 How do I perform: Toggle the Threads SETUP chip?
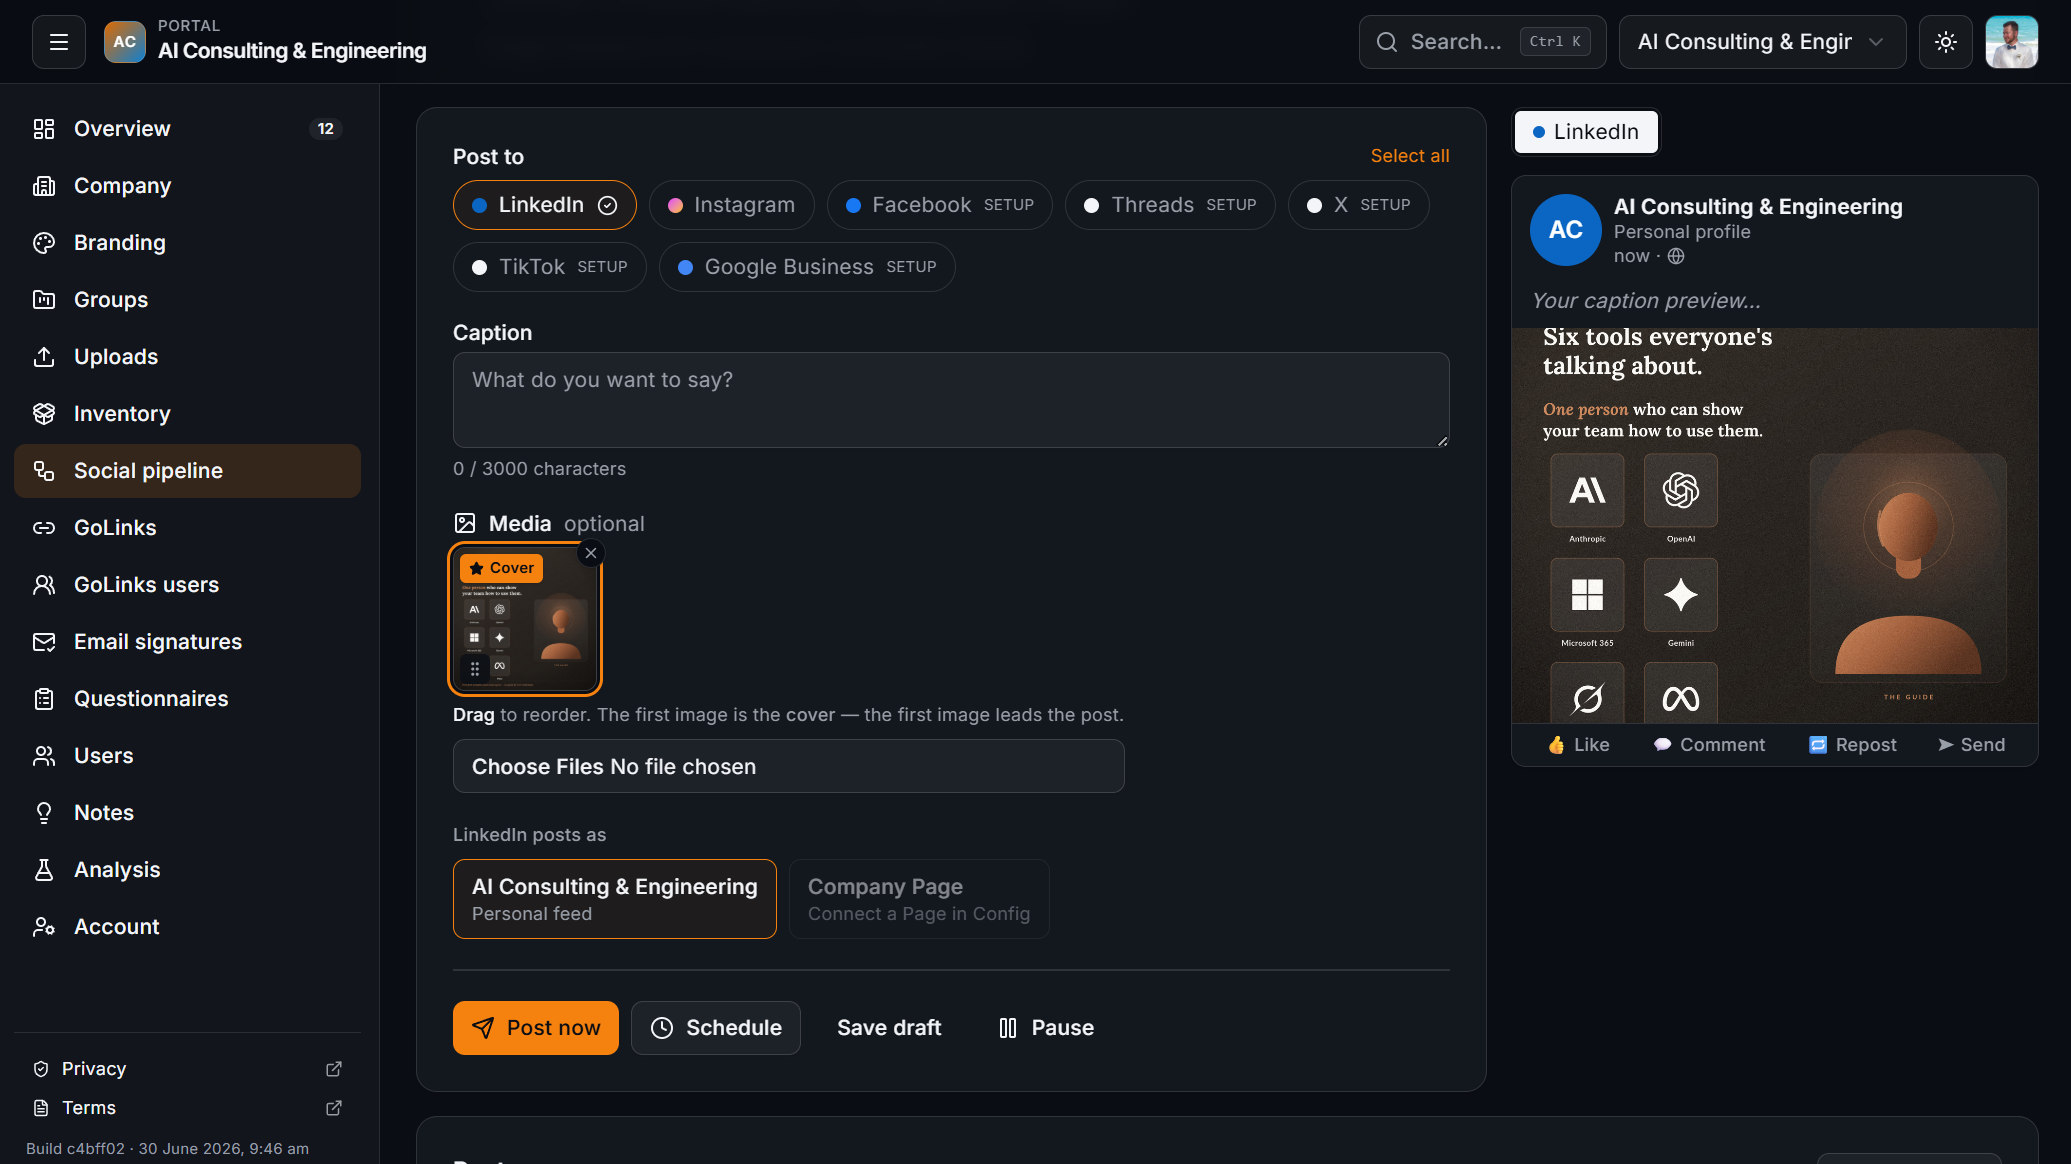tap(1170, 205)
